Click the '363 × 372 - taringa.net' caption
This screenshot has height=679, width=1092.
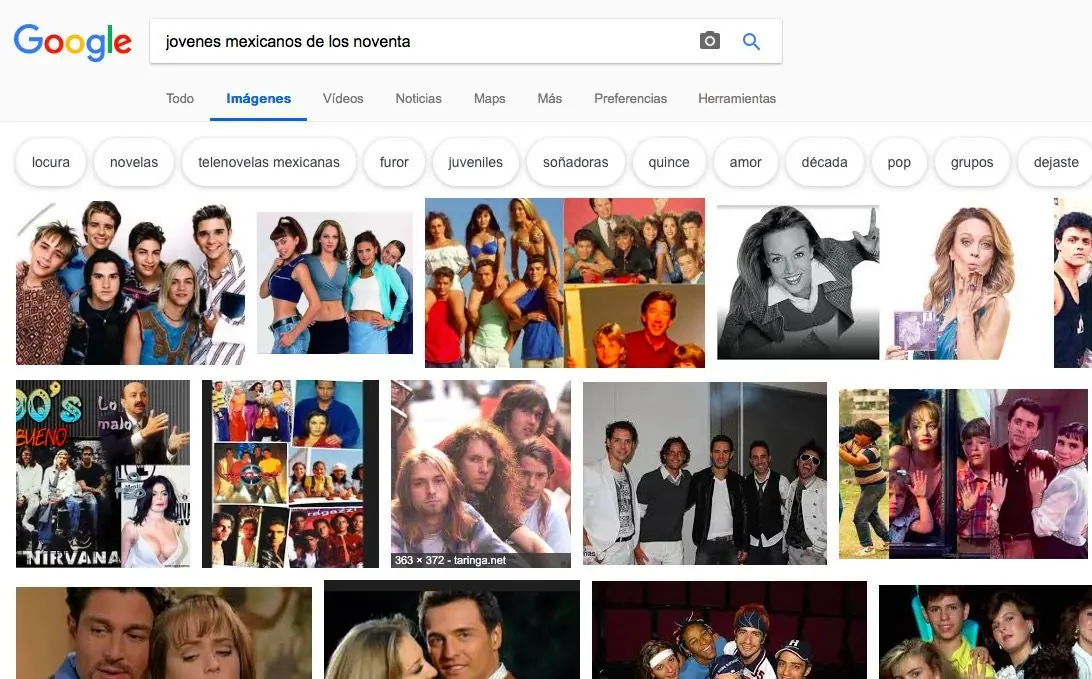(450, 560)
